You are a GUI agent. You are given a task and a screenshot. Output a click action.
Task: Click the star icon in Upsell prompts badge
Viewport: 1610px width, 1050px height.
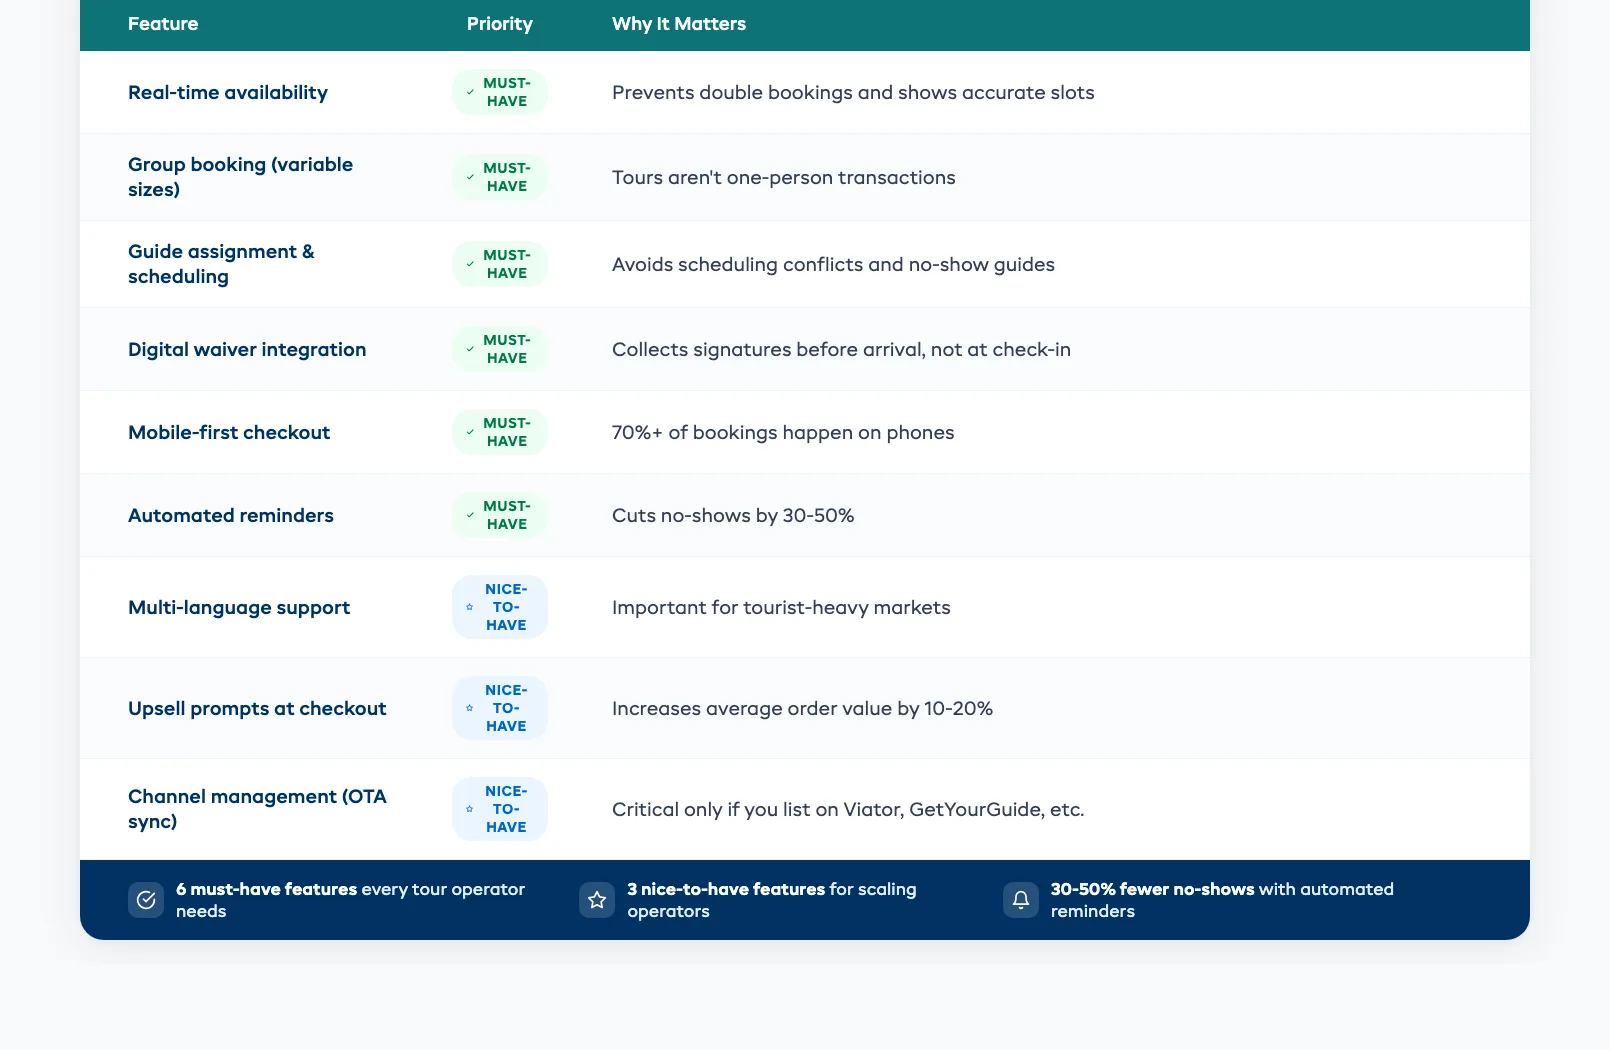click(468, 708)
